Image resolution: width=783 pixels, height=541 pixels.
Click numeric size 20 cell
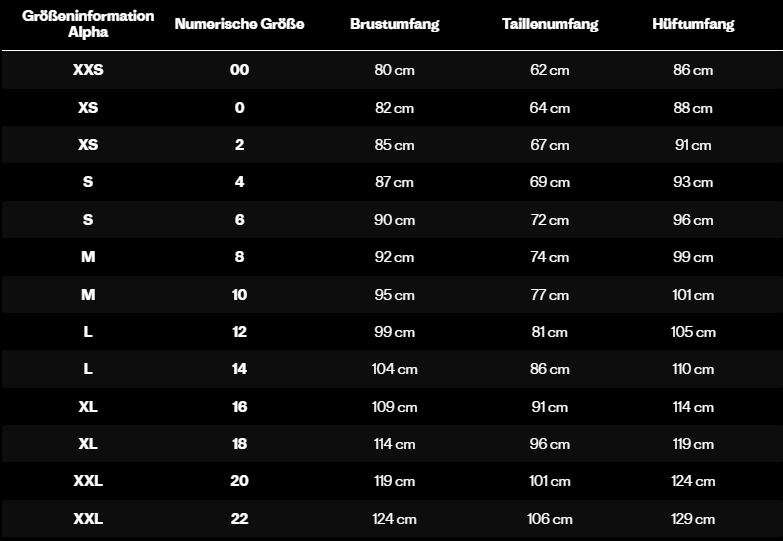pyautogui.click(x=239, y=481)
